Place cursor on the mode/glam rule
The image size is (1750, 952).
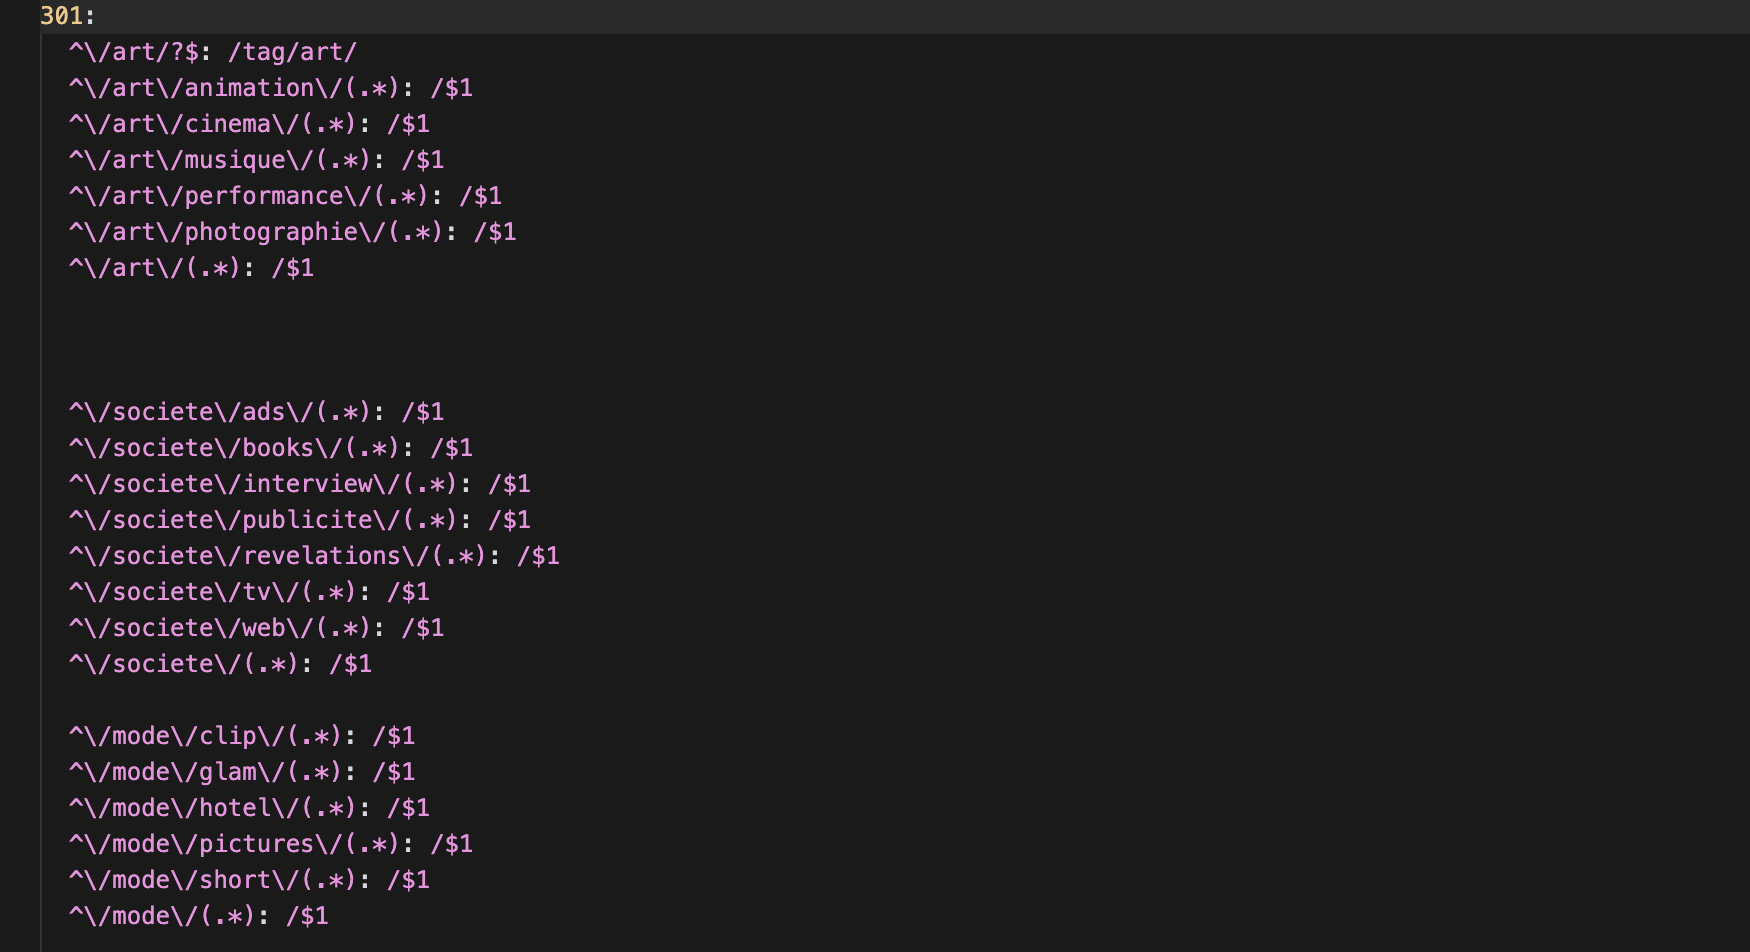[x=241, y=772]
